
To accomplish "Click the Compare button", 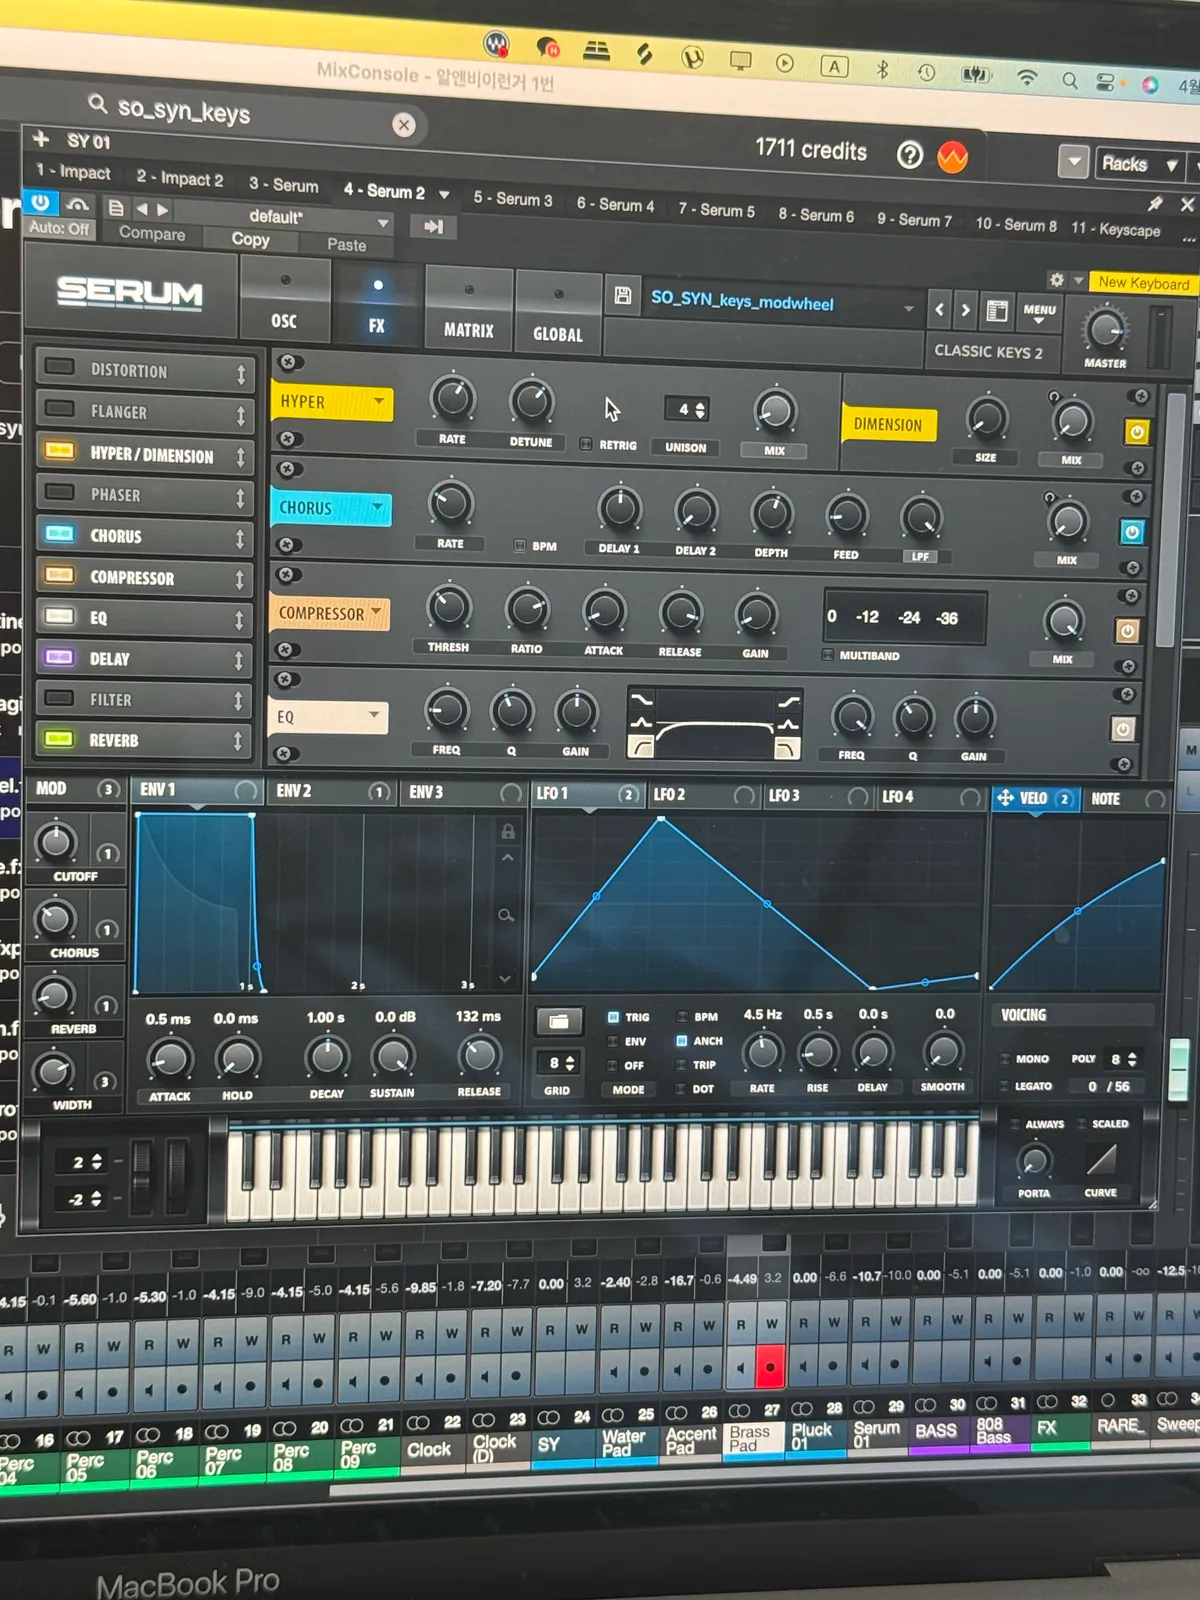I will click(152, 233).
